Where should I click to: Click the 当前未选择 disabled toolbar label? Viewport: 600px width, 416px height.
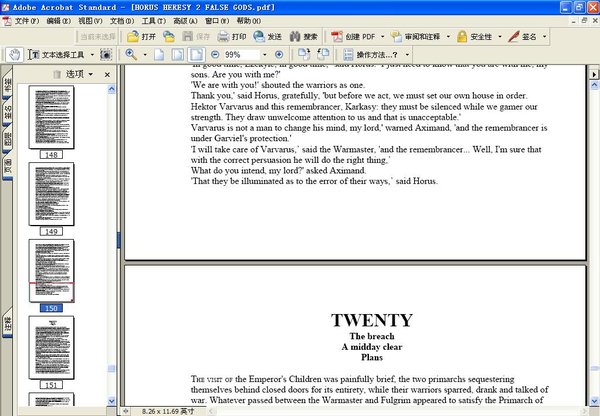(x=98, y=37)
